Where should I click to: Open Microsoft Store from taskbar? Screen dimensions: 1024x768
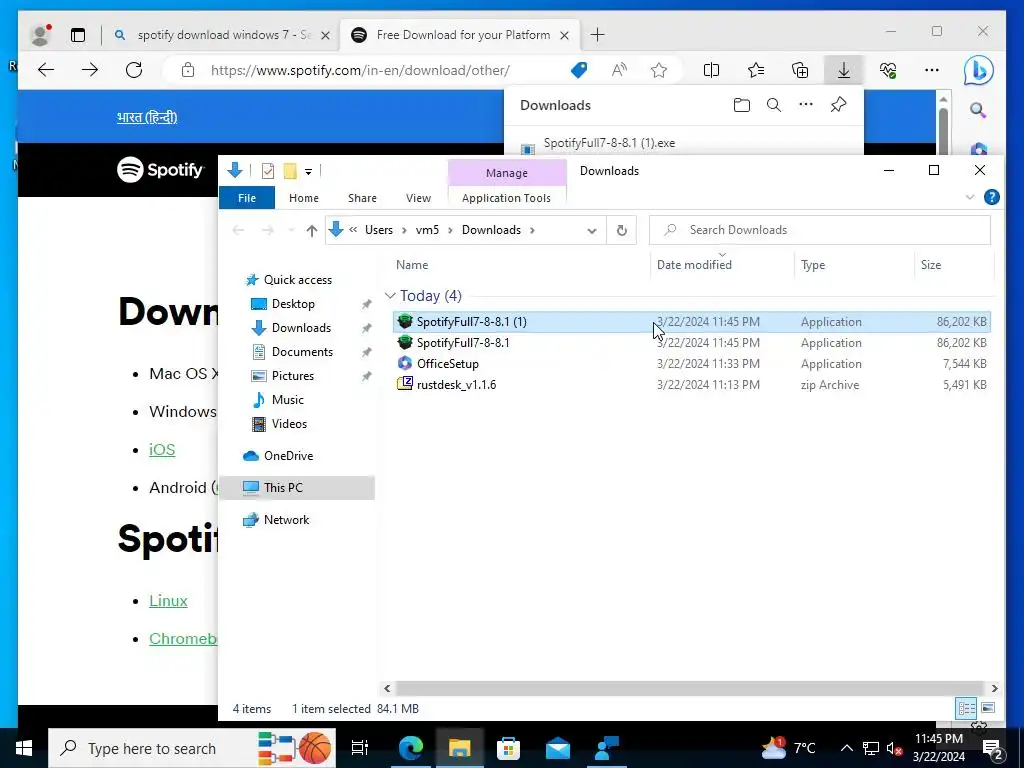(508, 748)
